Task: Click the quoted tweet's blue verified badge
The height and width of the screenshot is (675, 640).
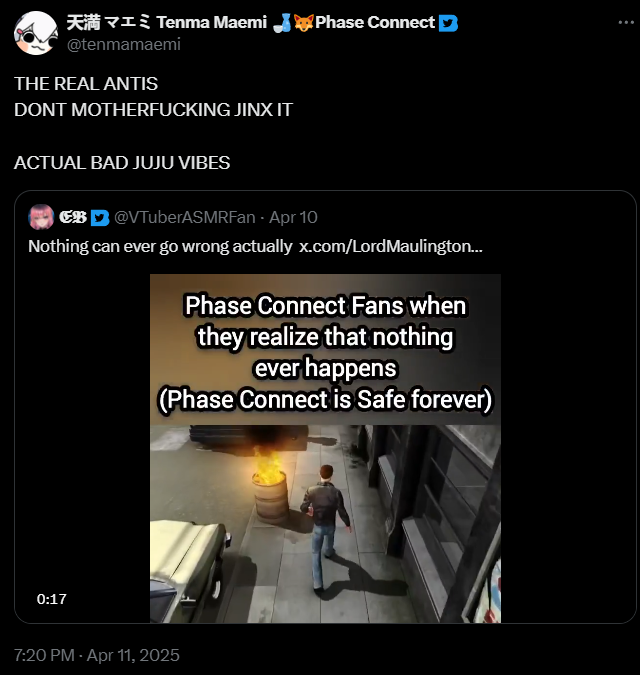Action: pyautogui.click(x=100, y=217)
